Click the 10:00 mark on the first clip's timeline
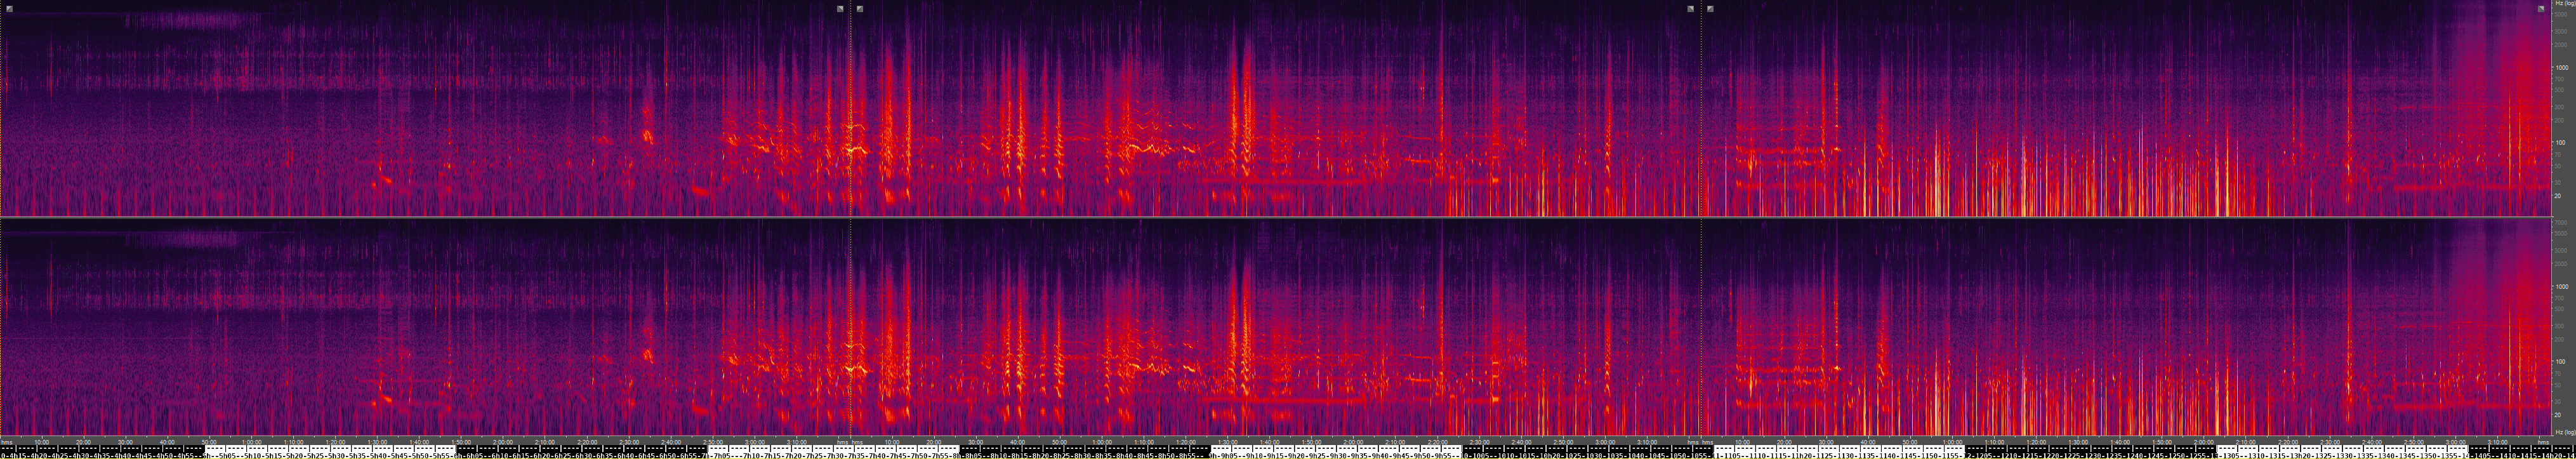Viewport: 2576px width, 459px height. click(x=42, y=441)
